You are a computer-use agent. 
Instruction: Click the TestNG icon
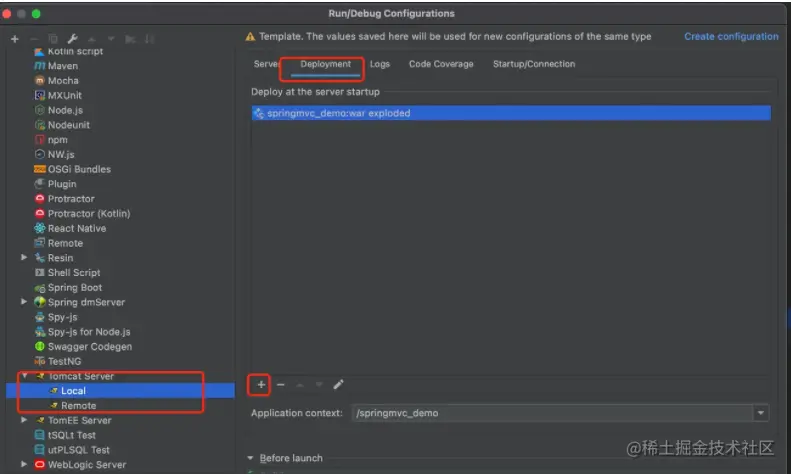pyautogui.click(x=40, y=361)
